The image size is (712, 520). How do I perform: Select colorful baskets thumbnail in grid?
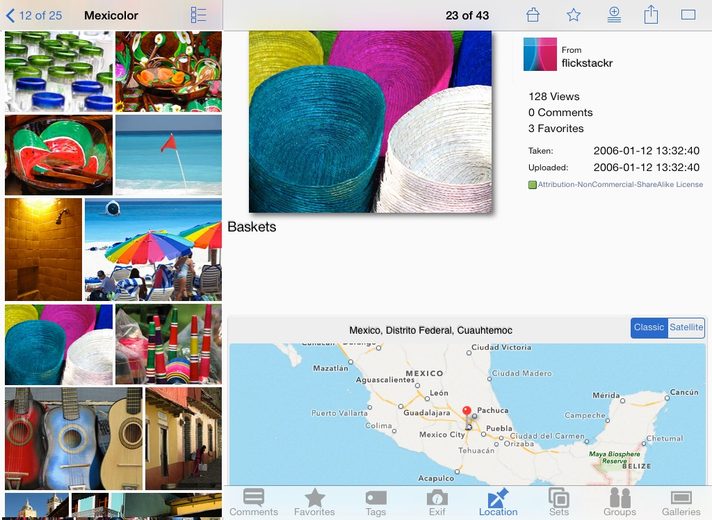tap(59, 344)
